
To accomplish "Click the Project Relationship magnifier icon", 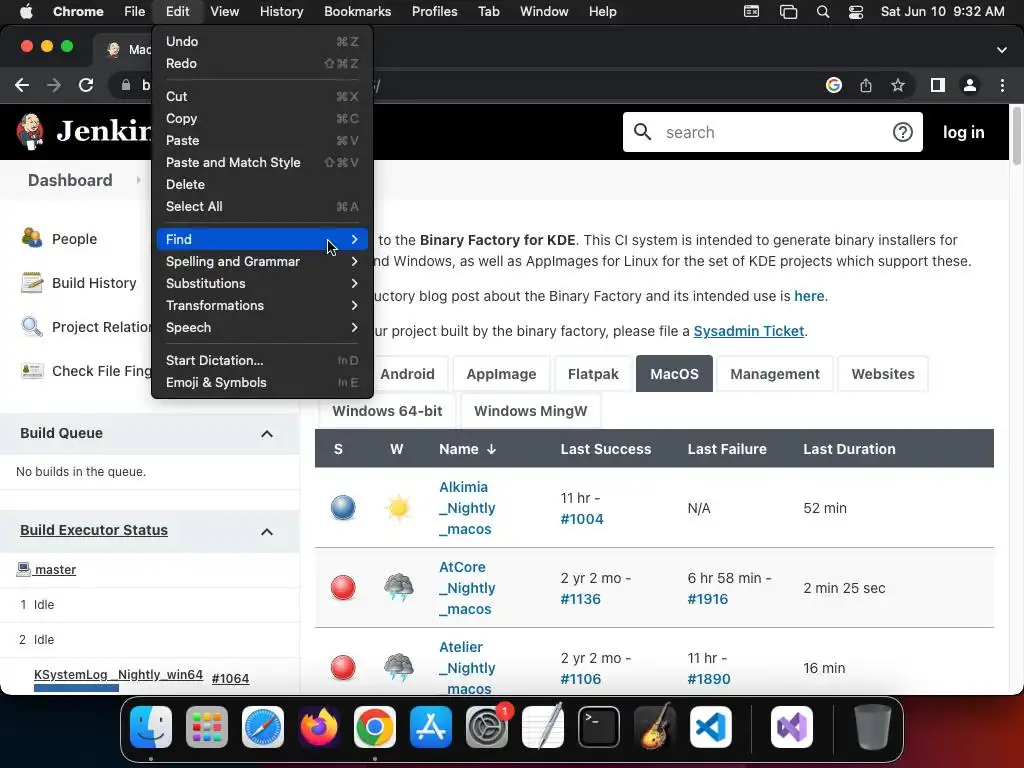I will pyautogui.click(x=32, y=327).
